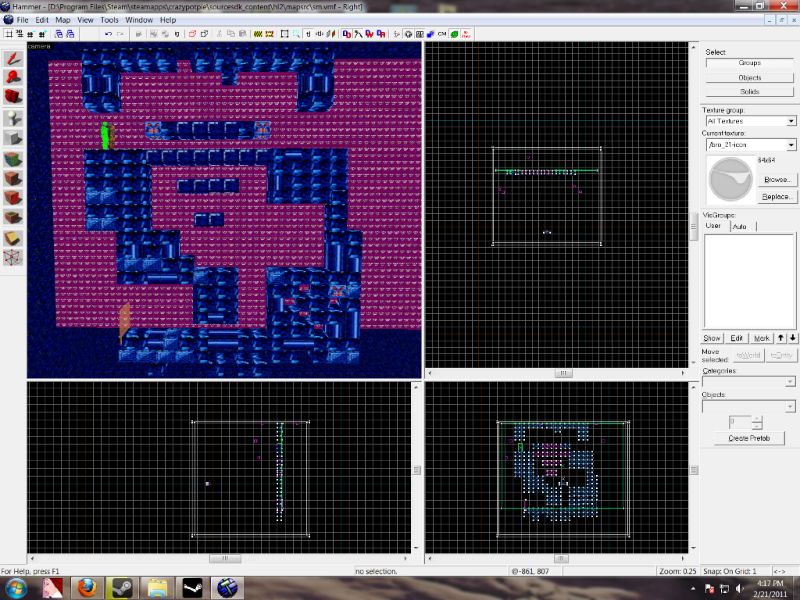
Task: Open the Tools menu
Action: tap(109, 20)
